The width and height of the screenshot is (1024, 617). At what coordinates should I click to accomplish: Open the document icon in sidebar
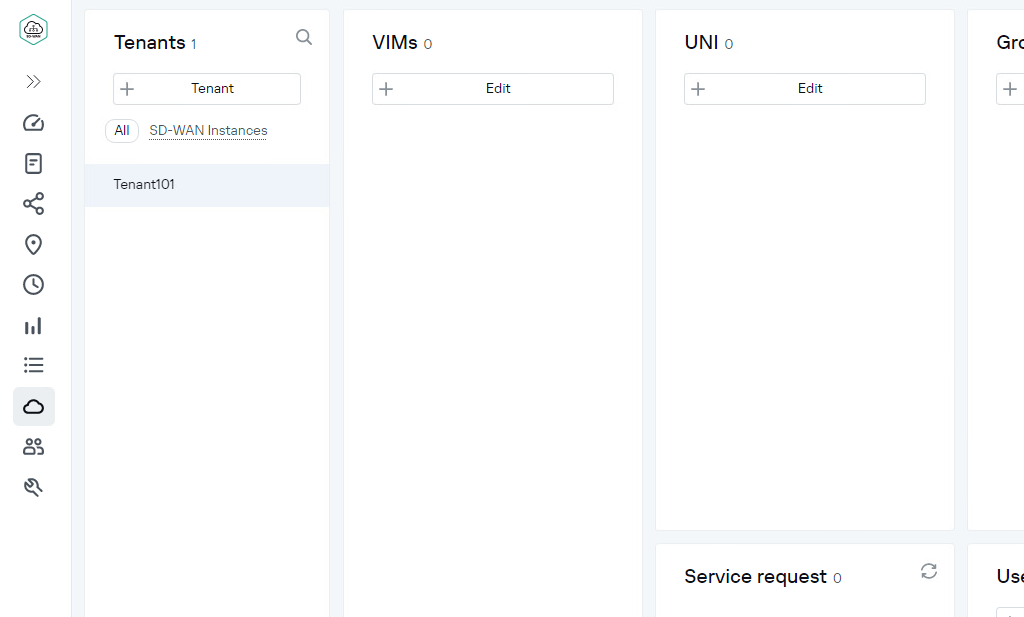pos(34,163)
